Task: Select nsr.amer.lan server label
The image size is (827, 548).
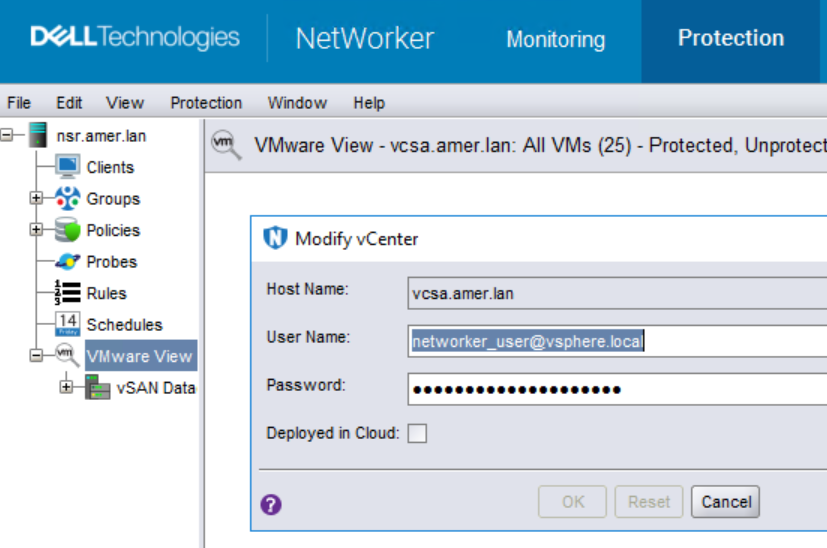Action: (x=101, y=136)
